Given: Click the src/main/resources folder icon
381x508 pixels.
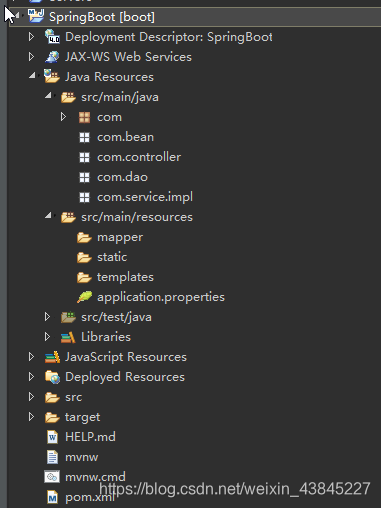Looking at the screenshot, I should [x=68, y=217].
